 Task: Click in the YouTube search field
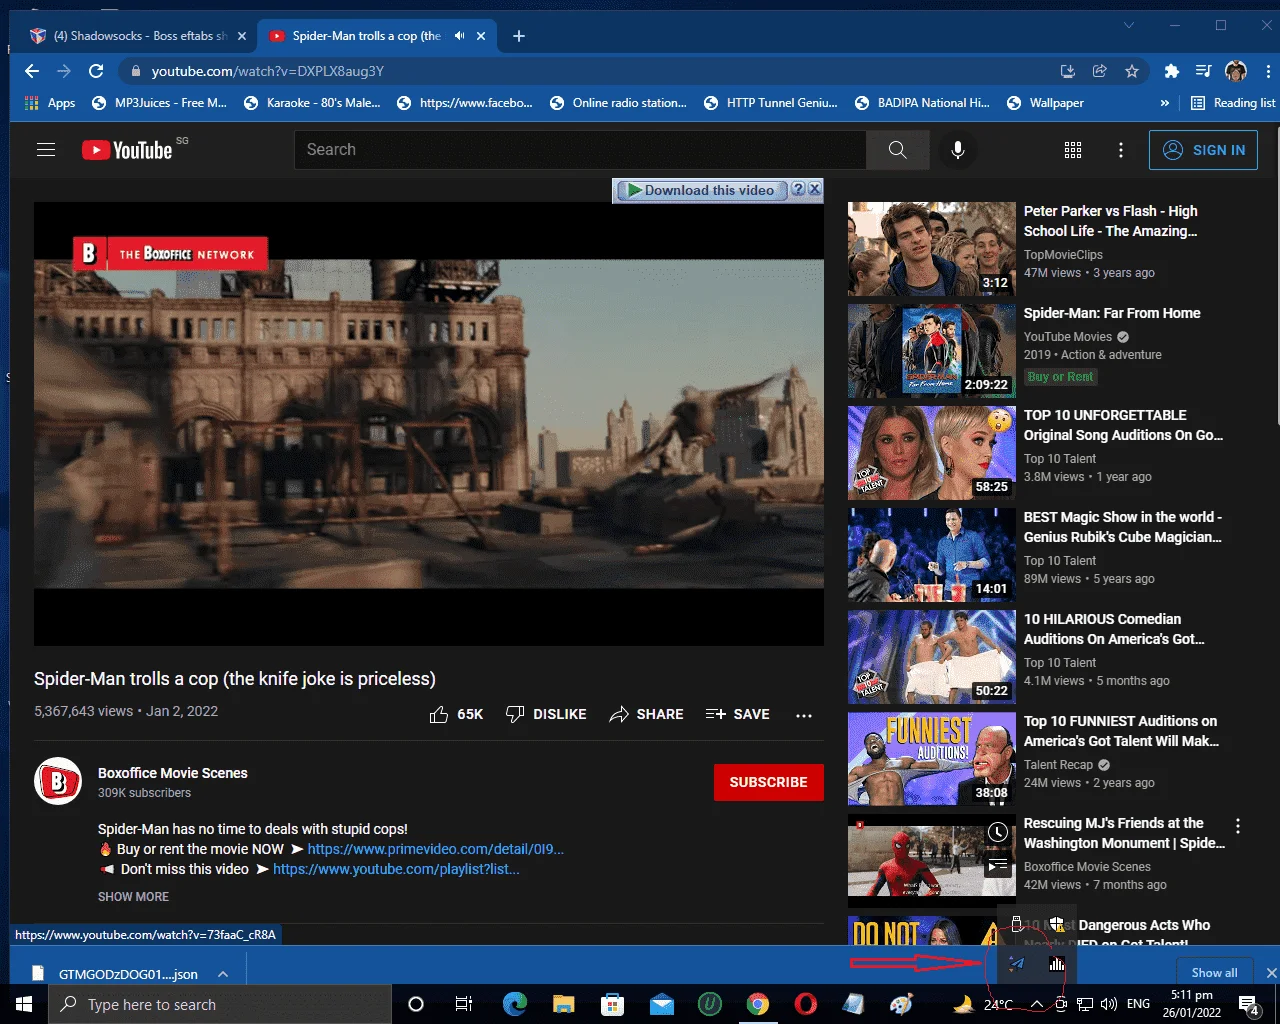click(580, 150)
